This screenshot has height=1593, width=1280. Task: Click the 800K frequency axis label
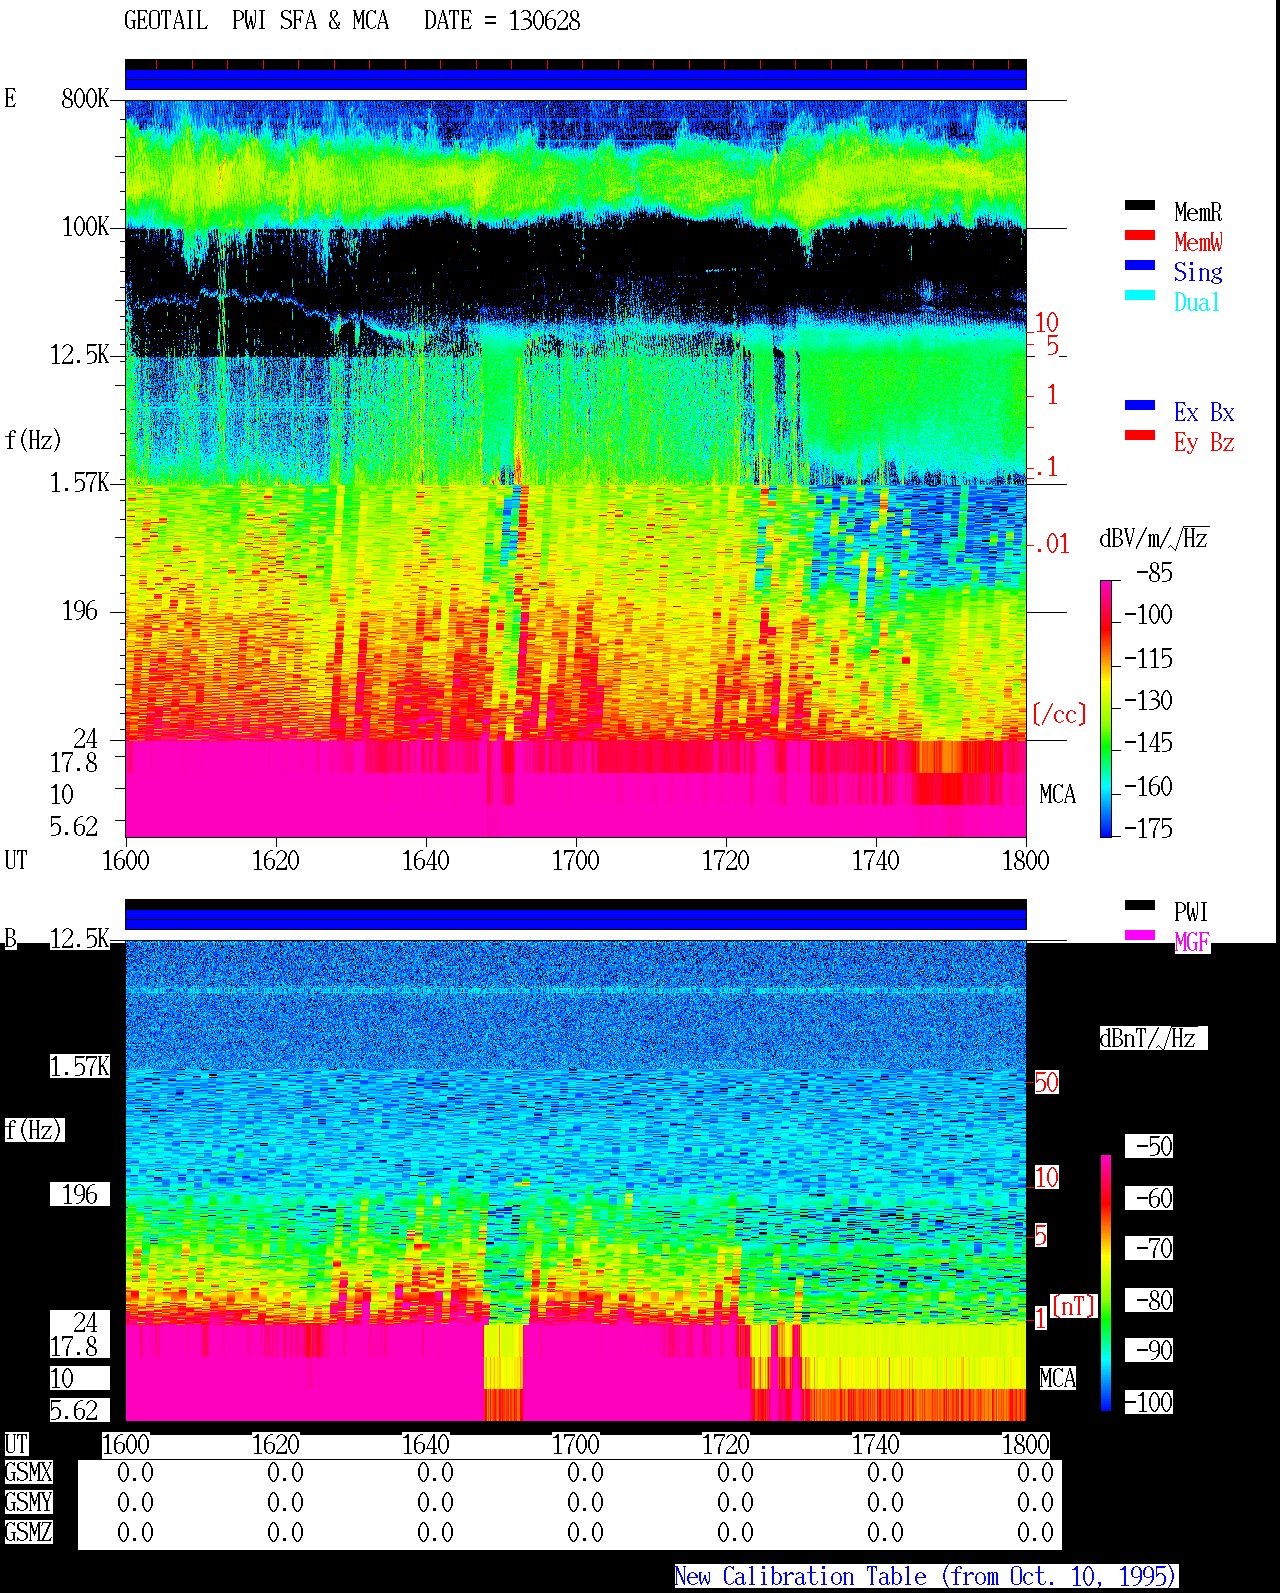coord(85,99)
